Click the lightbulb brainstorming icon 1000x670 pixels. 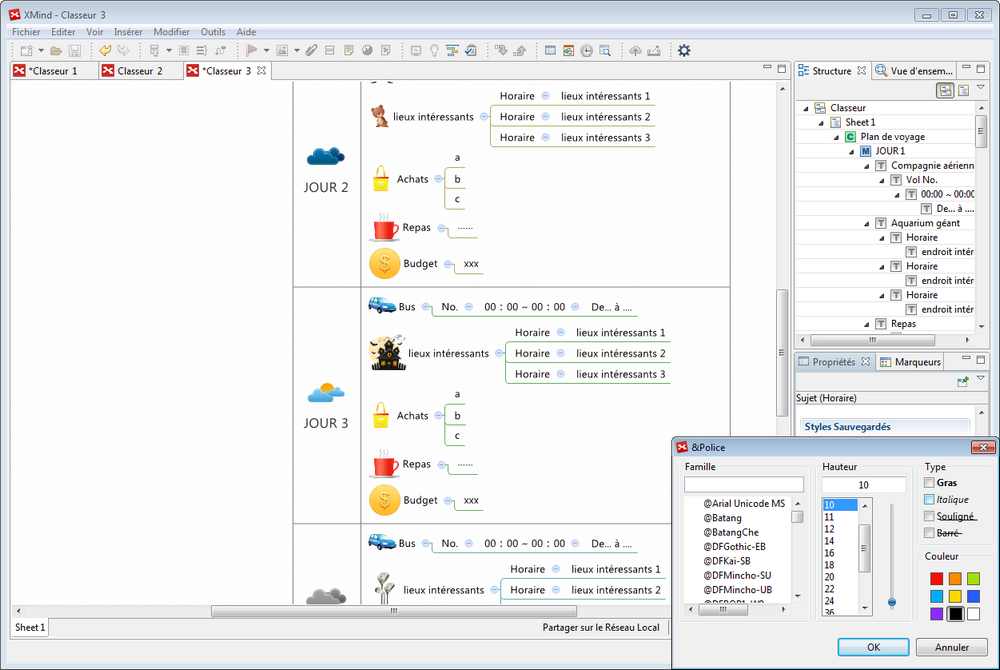pyautogui.click(x=435, y=50)
